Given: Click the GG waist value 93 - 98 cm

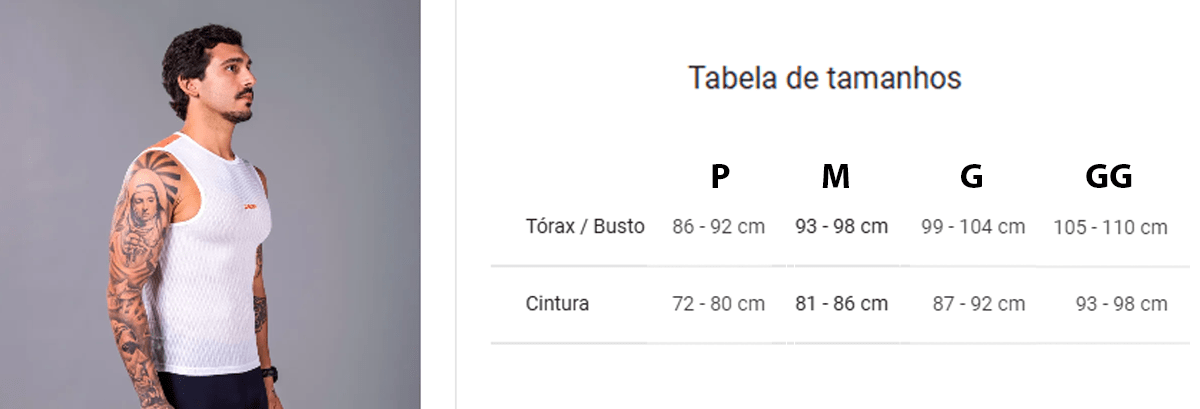Looking at the screenshot, I should [x=1121, y=303].
